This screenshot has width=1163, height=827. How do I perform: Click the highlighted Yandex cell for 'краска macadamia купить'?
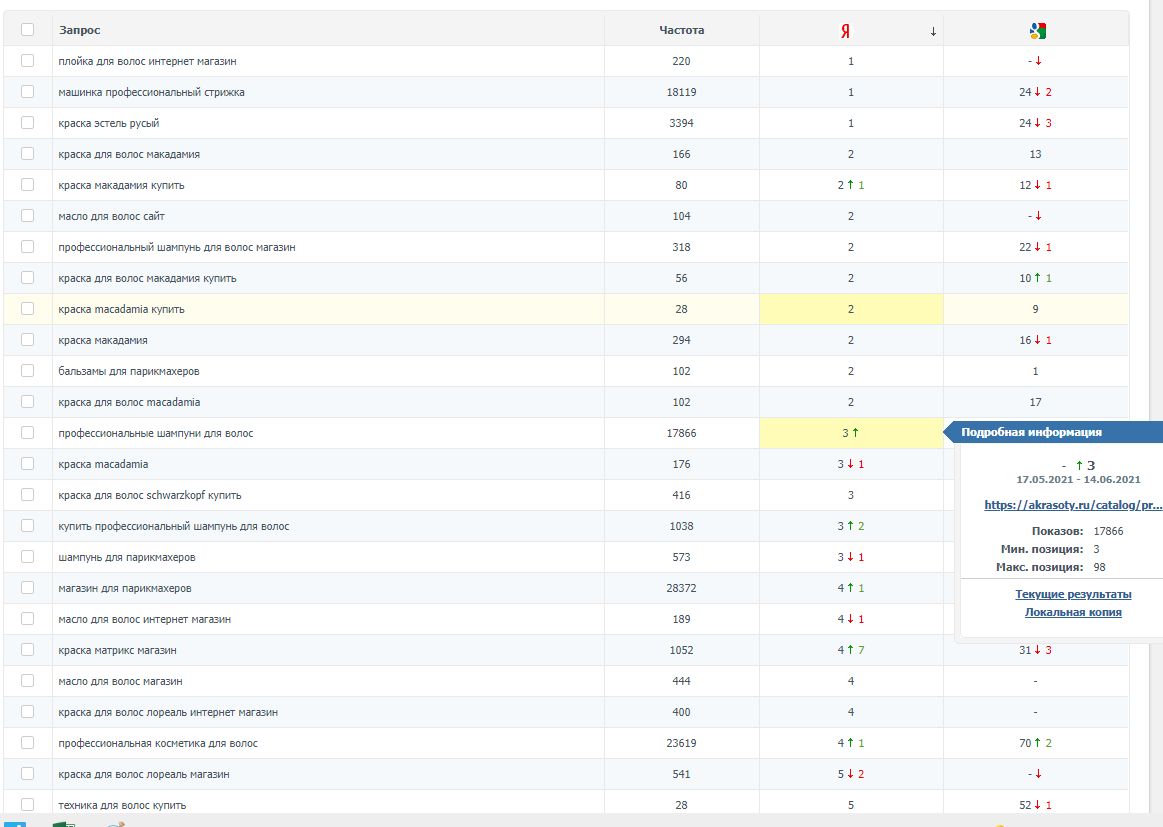(851, 309)
